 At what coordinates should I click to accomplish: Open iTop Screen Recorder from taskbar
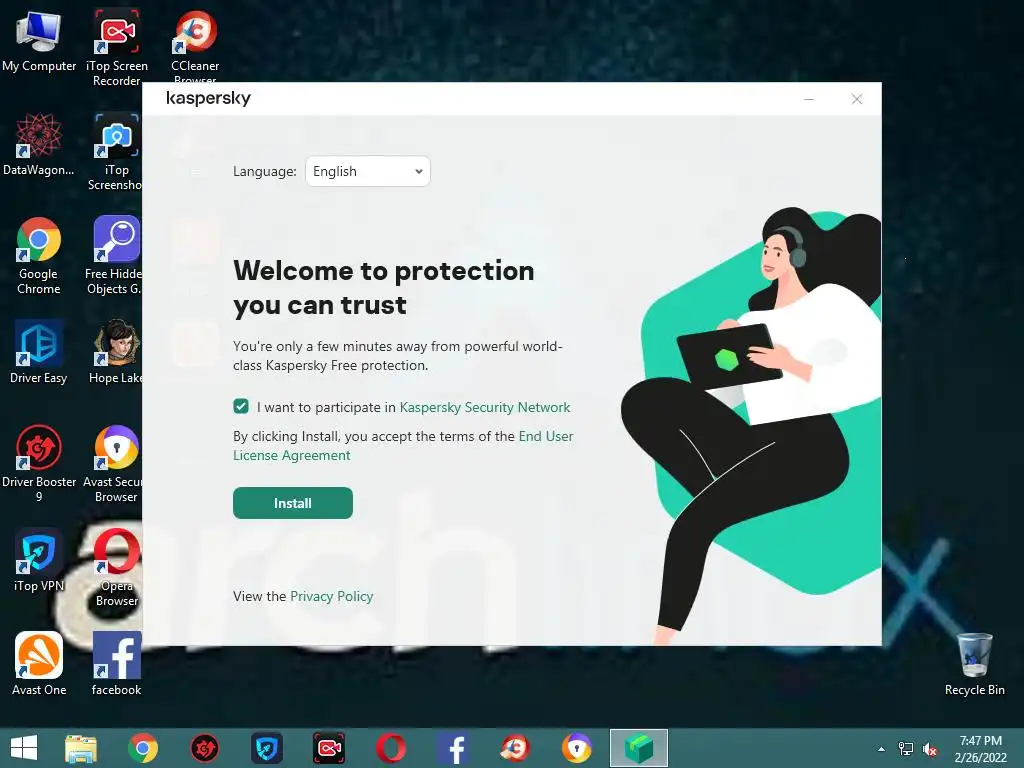pos(328,748)
